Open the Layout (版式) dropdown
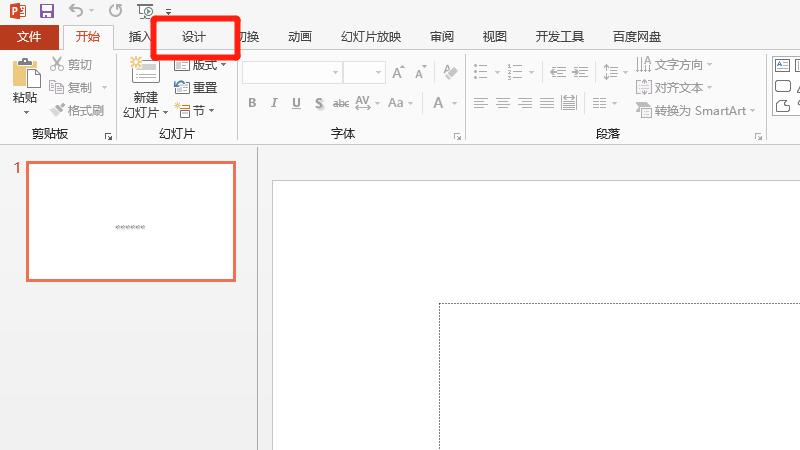800x450 pixels. (200, 64)
